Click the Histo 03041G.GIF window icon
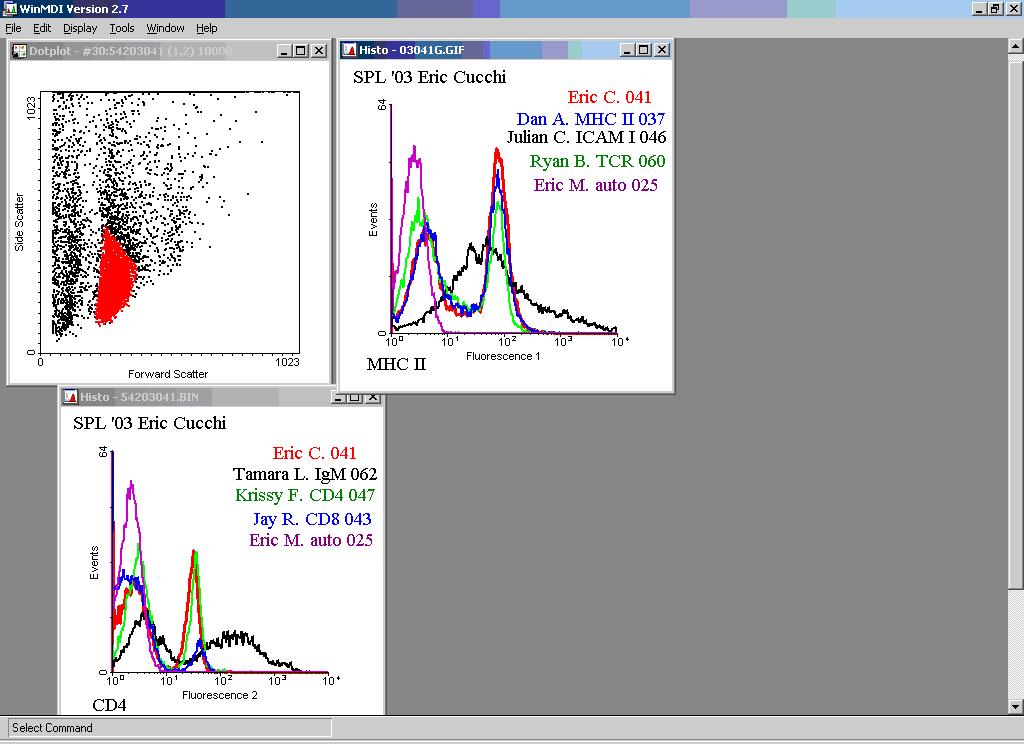This screenshot has height=744, width=1024. coord(350,50)
